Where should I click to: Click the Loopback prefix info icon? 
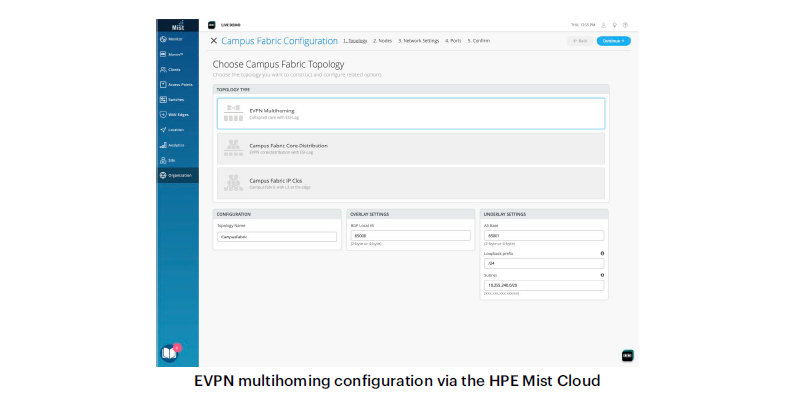click(602, 253)
